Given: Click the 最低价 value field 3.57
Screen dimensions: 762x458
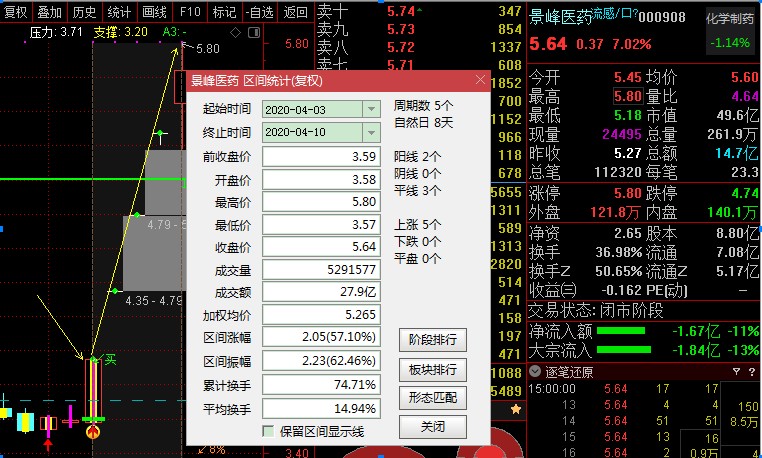Looking at the screenshot, I should click(321, 225).
